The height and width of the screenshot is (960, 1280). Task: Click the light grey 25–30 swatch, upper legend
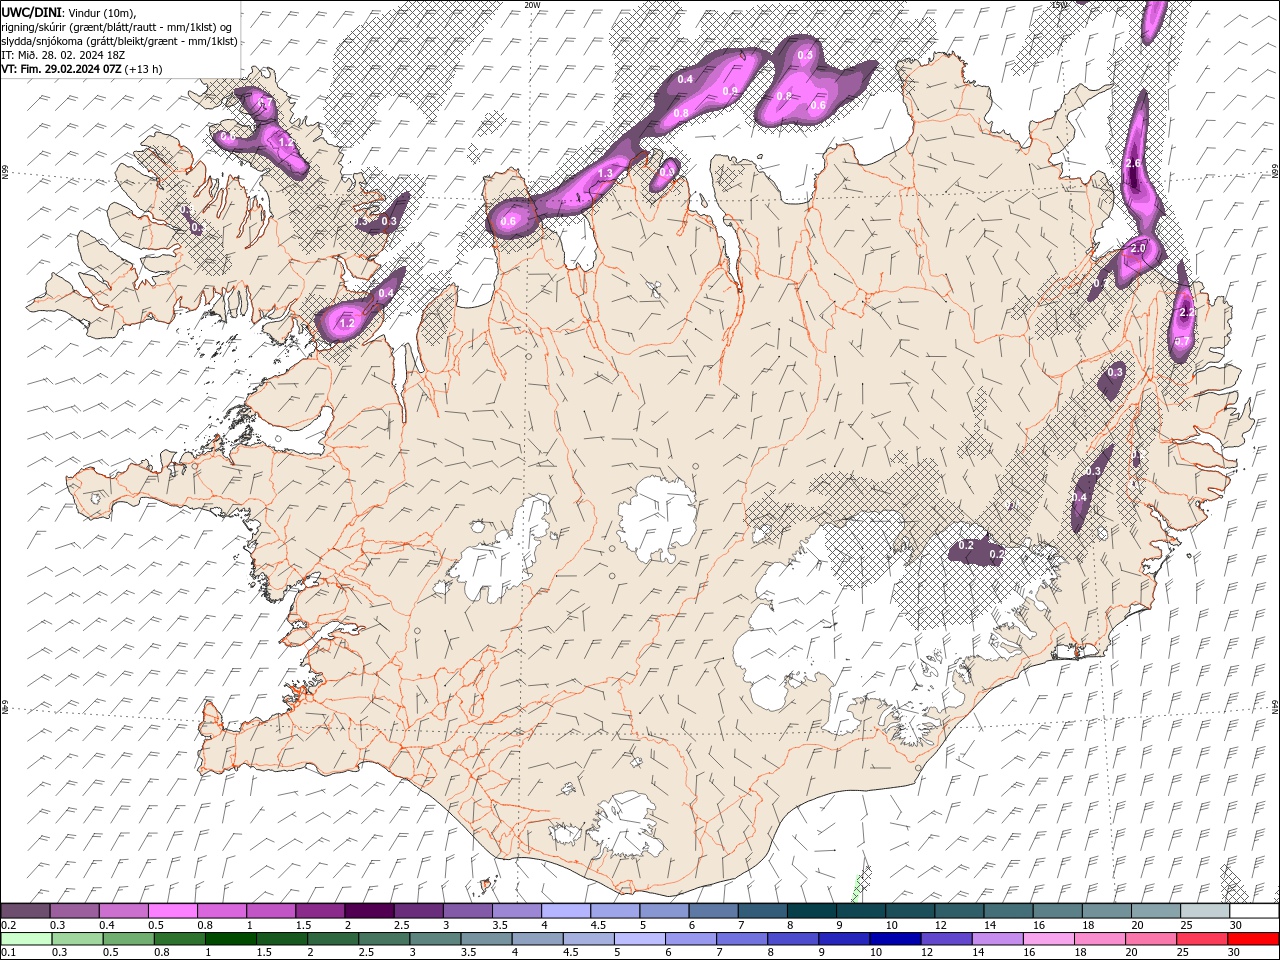1205,911
